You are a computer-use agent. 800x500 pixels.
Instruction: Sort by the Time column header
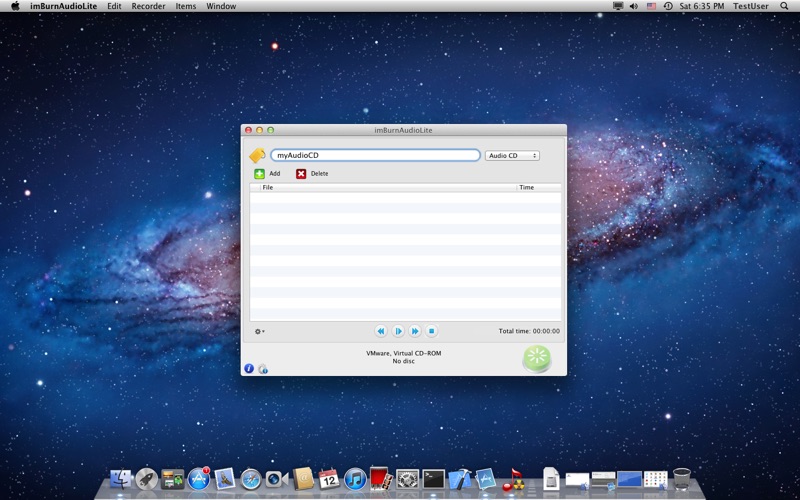click(539, 188)
